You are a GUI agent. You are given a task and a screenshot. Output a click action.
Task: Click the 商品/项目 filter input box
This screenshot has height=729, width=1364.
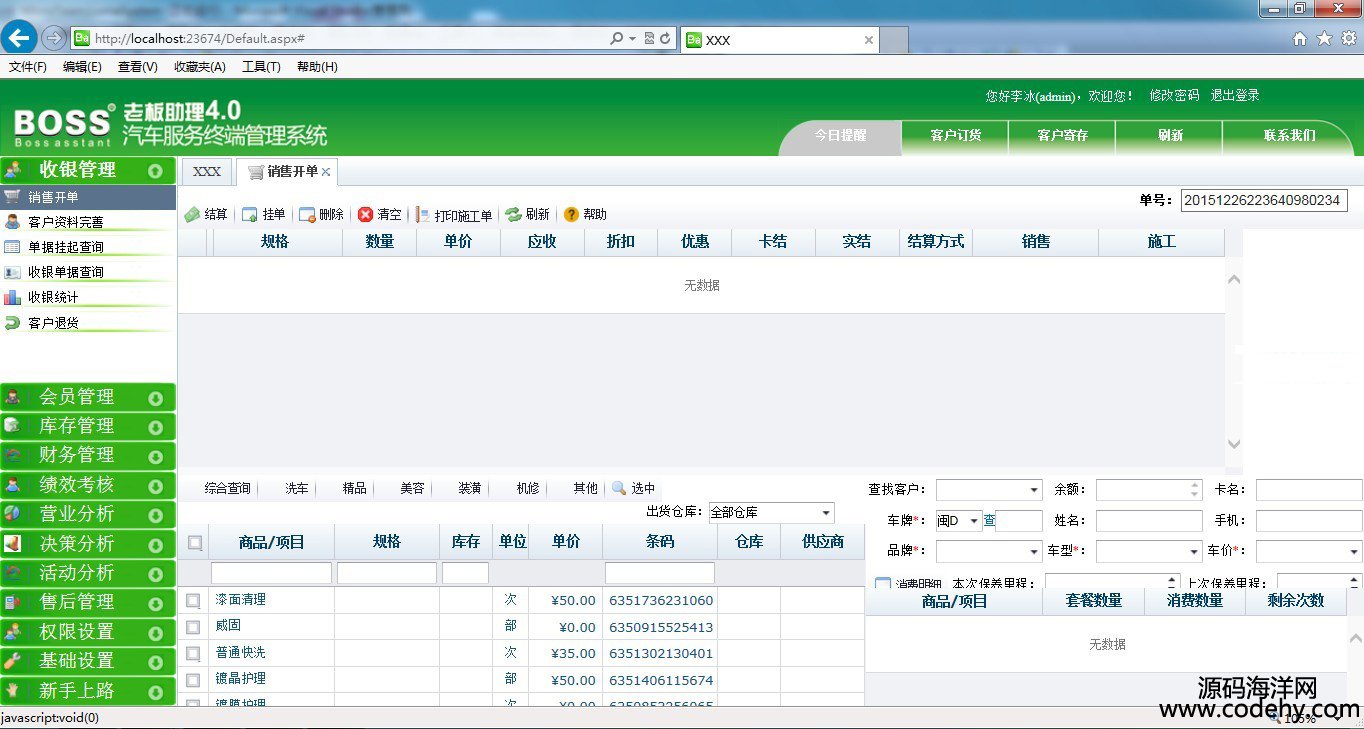(271, 573)
